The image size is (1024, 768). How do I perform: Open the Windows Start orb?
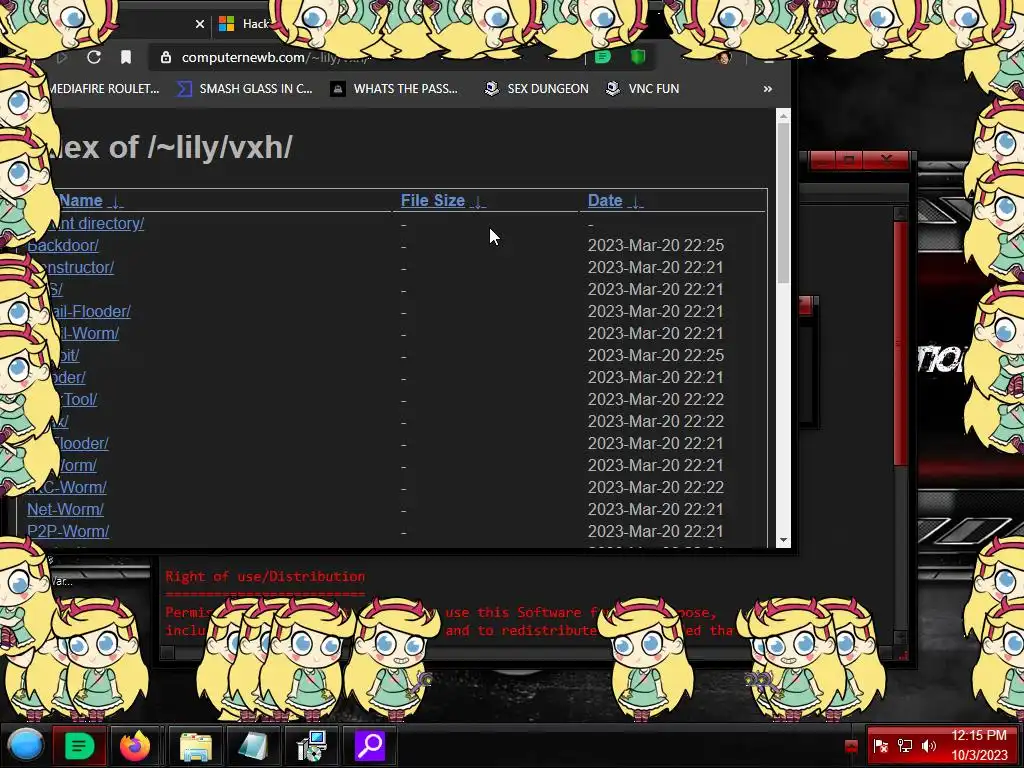pyautogui.click(x=25, y=745)
